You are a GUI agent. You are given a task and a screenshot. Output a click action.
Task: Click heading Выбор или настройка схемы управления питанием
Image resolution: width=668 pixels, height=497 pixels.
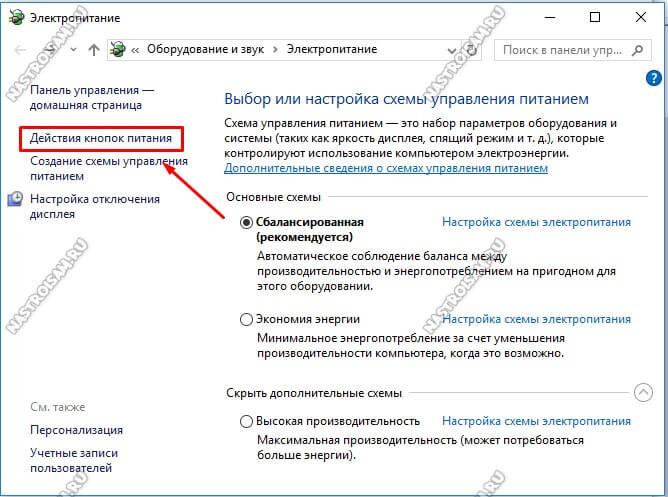tap(406, 99)
